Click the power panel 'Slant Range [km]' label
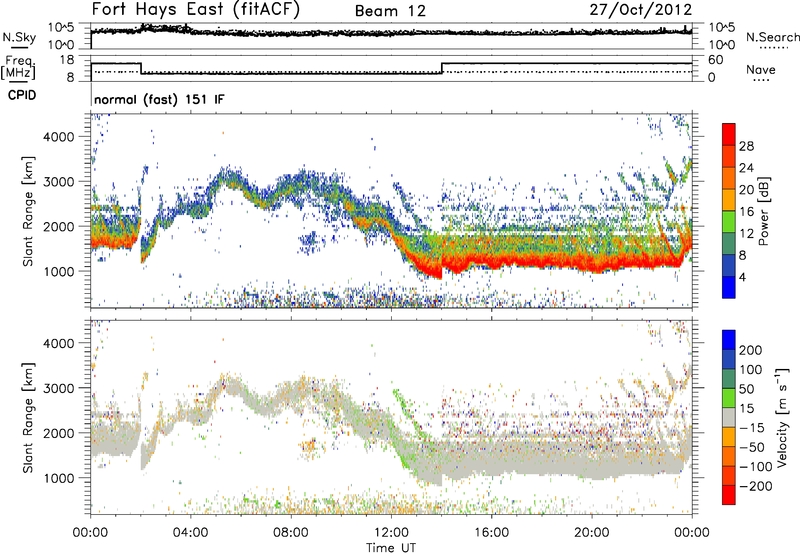 tap(28, 211)
